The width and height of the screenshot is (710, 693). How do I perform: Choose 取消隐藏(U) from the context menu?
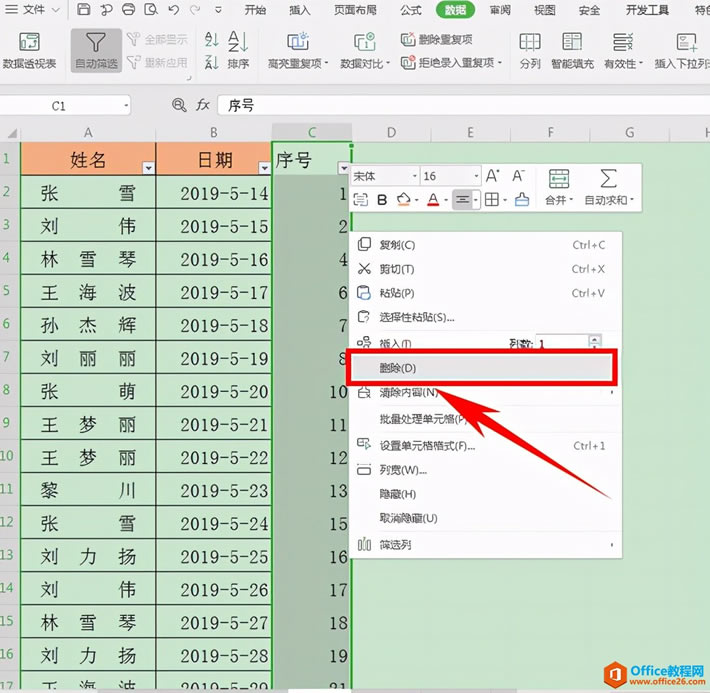486,518
